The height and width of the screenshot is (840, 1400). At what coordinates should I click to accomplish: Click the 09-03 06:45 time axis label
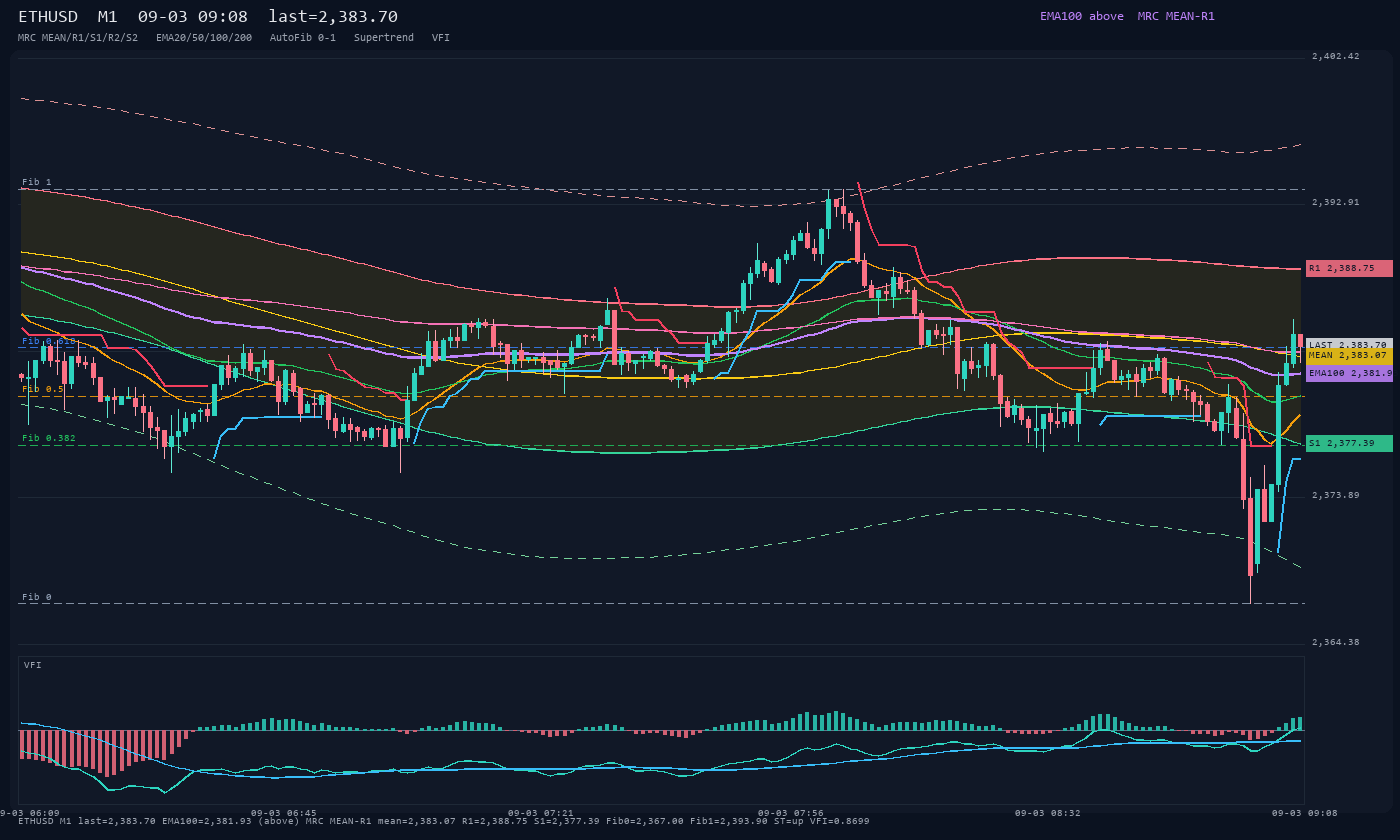coord(283,813)
